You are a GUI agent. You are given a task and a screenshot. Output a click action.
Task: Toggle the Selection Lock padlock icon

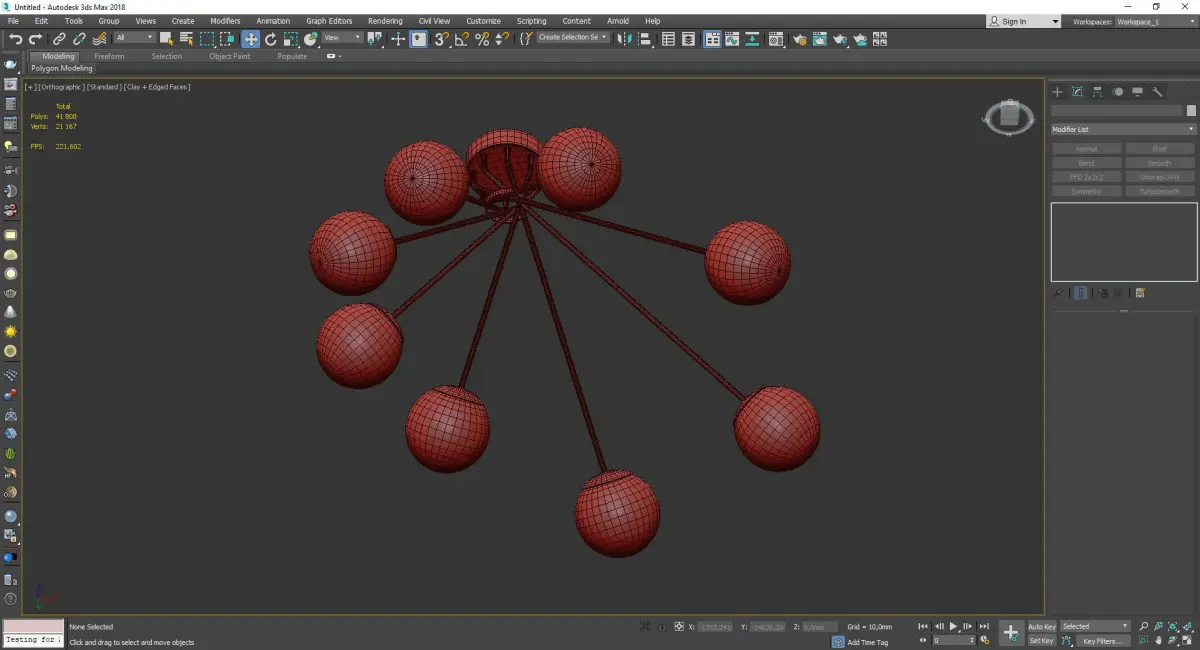pos(661,627)
